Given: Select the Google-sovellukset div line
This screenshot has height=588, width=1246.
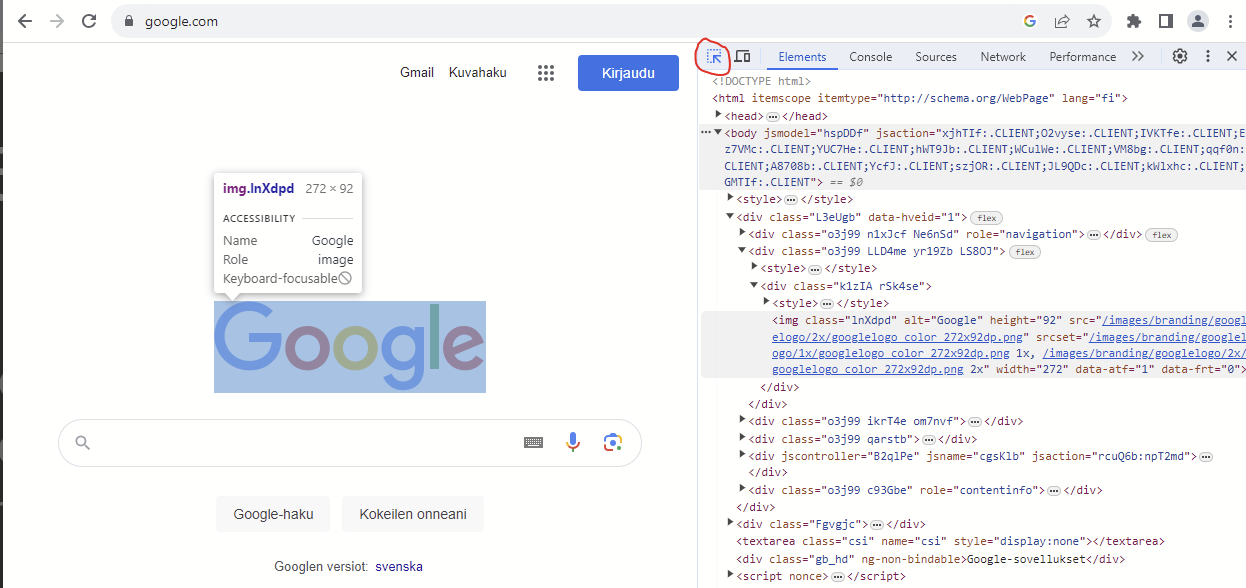Looking at the screenshot, I should (x=930, y=559).
